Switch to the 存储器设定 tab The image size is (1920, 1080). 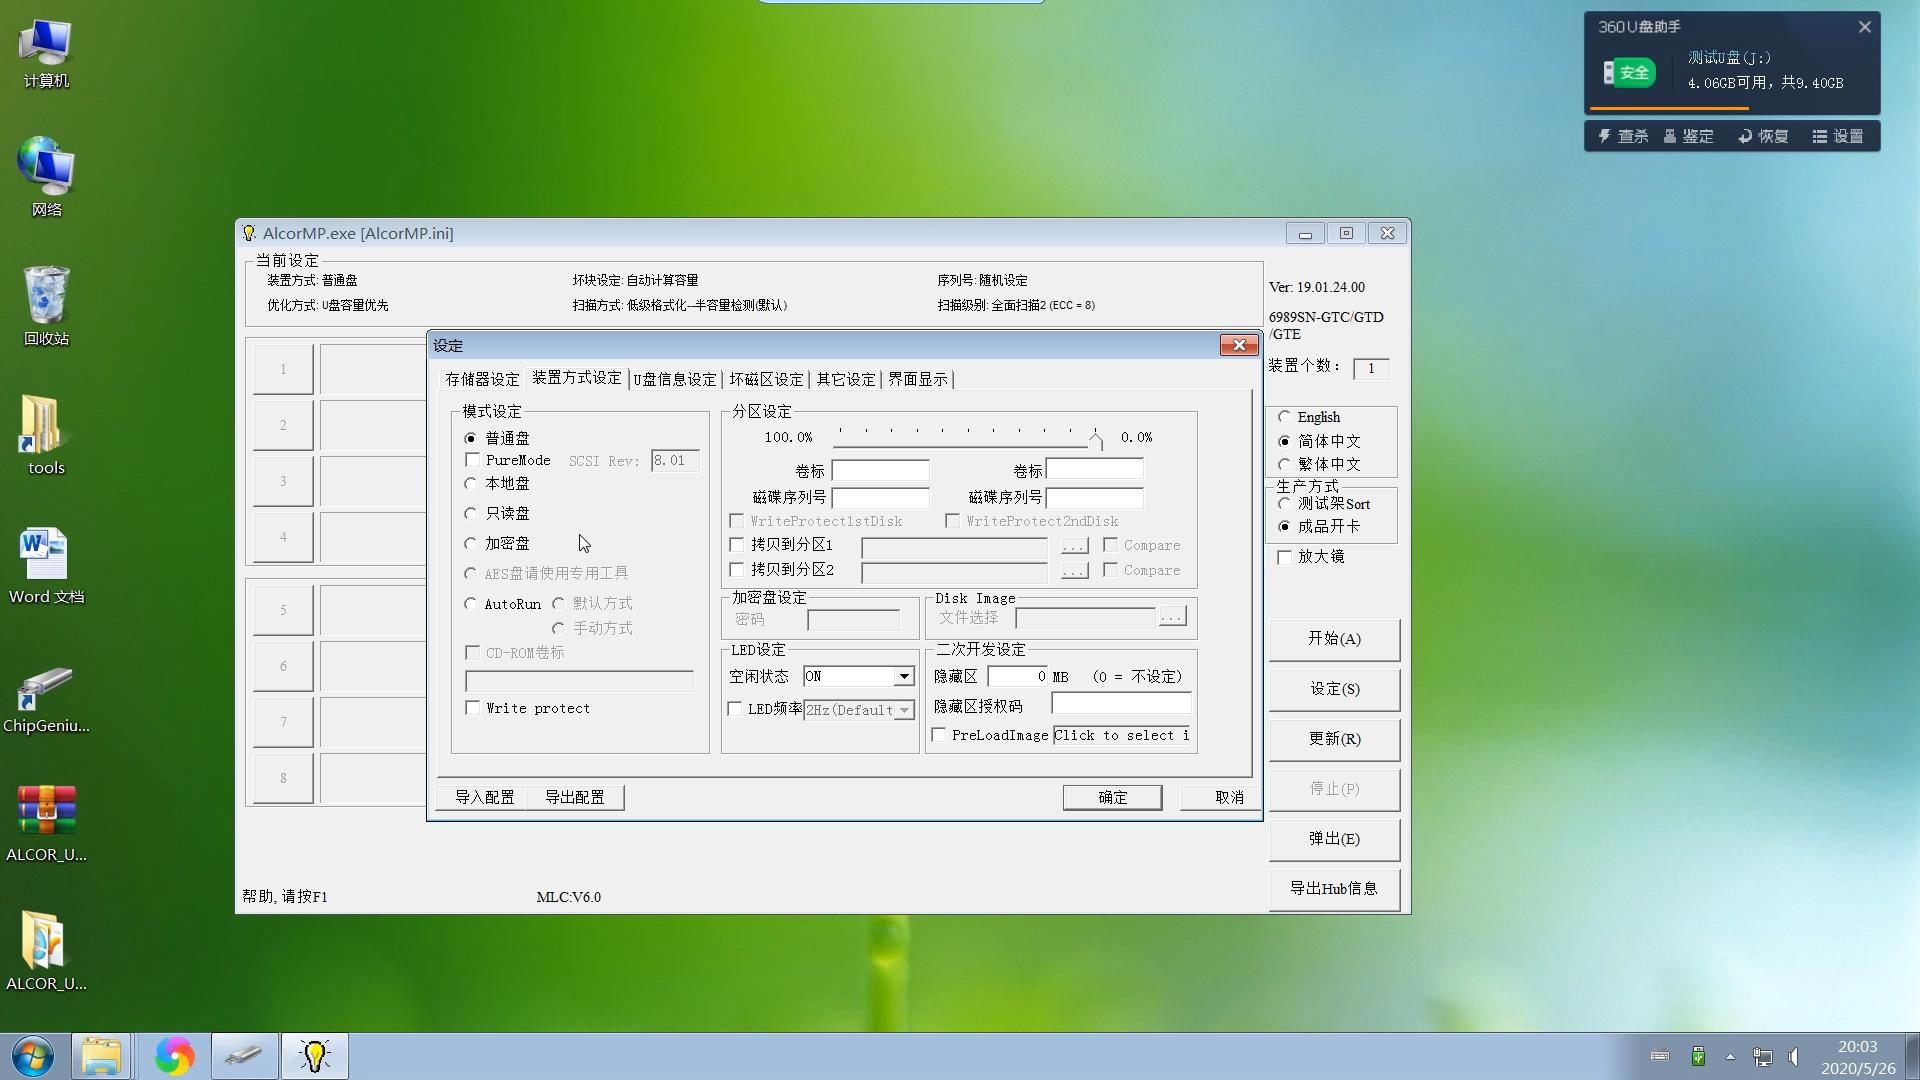[x=482, y=380]
